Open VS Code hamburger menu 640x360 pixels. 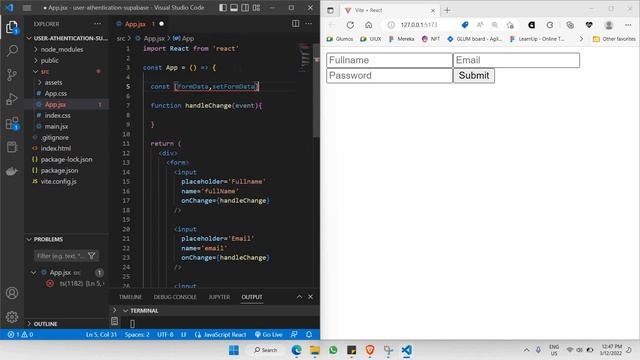pos(27,8)
